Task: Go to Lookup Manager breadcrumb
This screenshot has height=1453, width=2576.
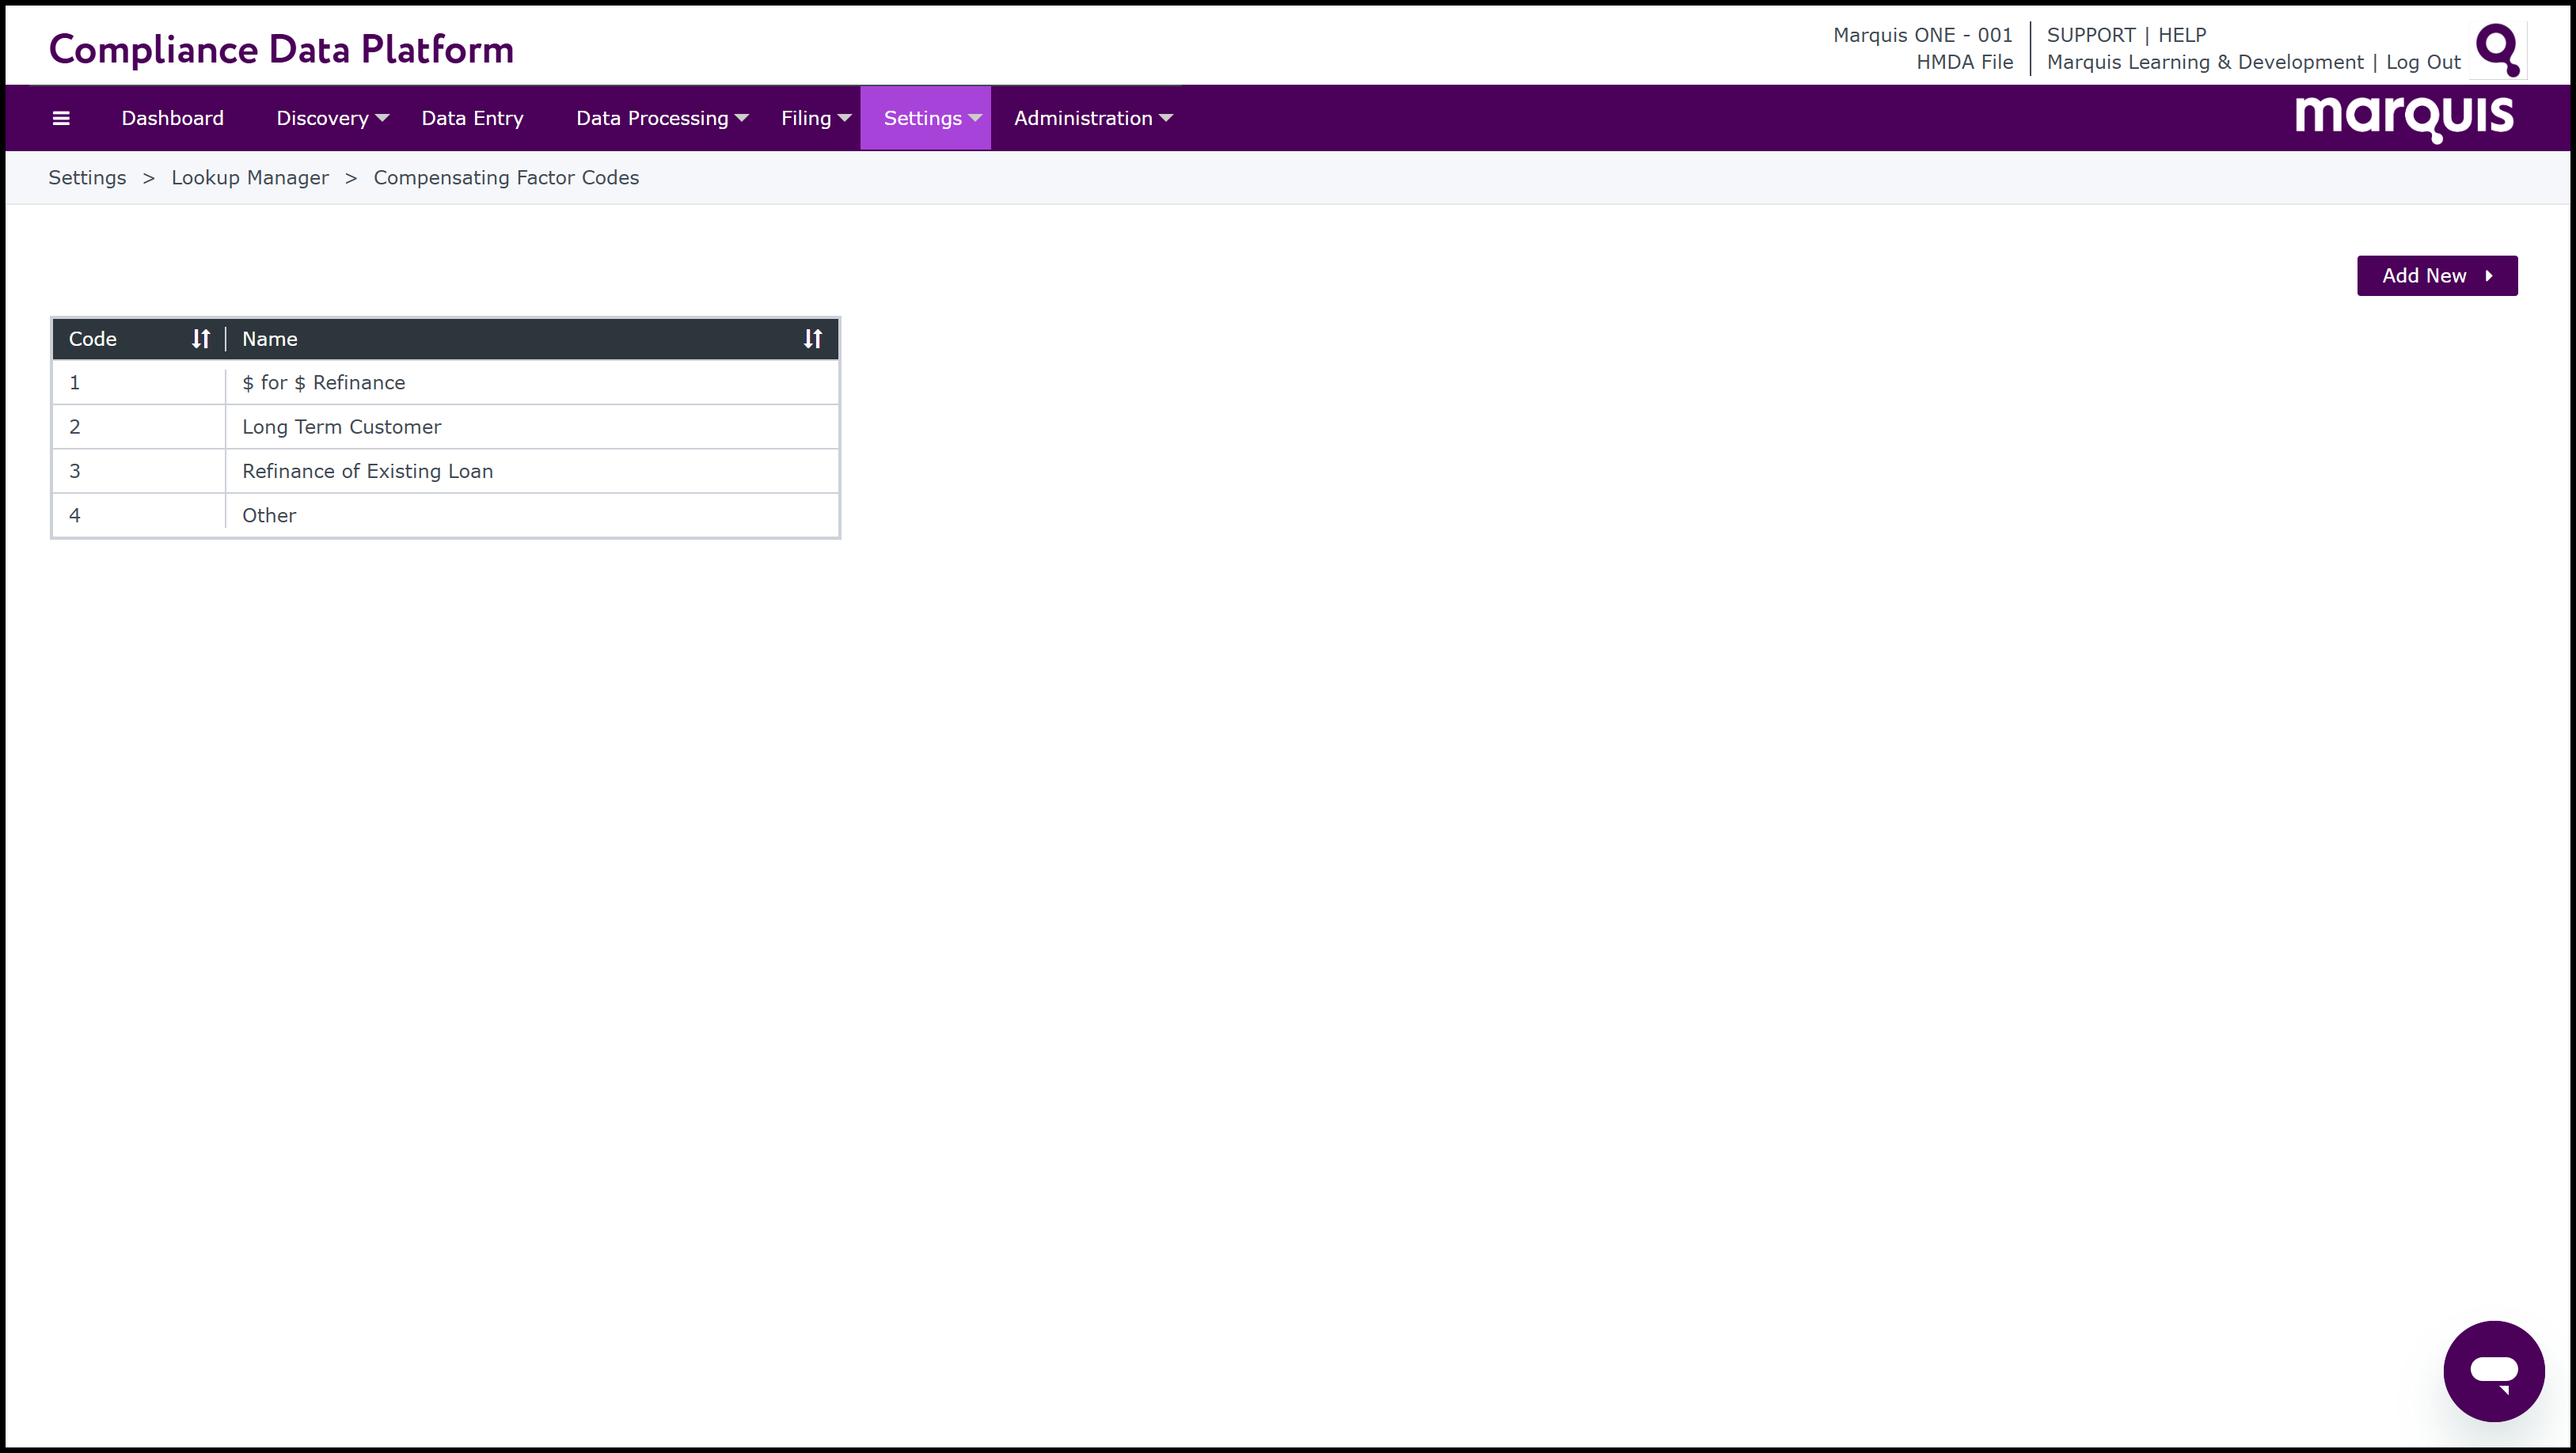Action: (x=250, y=178)
